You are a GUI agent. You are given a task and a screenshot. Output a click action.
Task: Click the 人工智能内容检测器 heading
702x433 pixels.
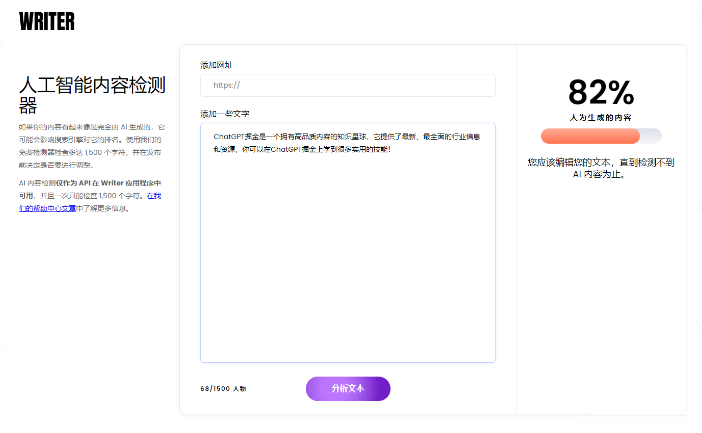click(x=92, y=95)
